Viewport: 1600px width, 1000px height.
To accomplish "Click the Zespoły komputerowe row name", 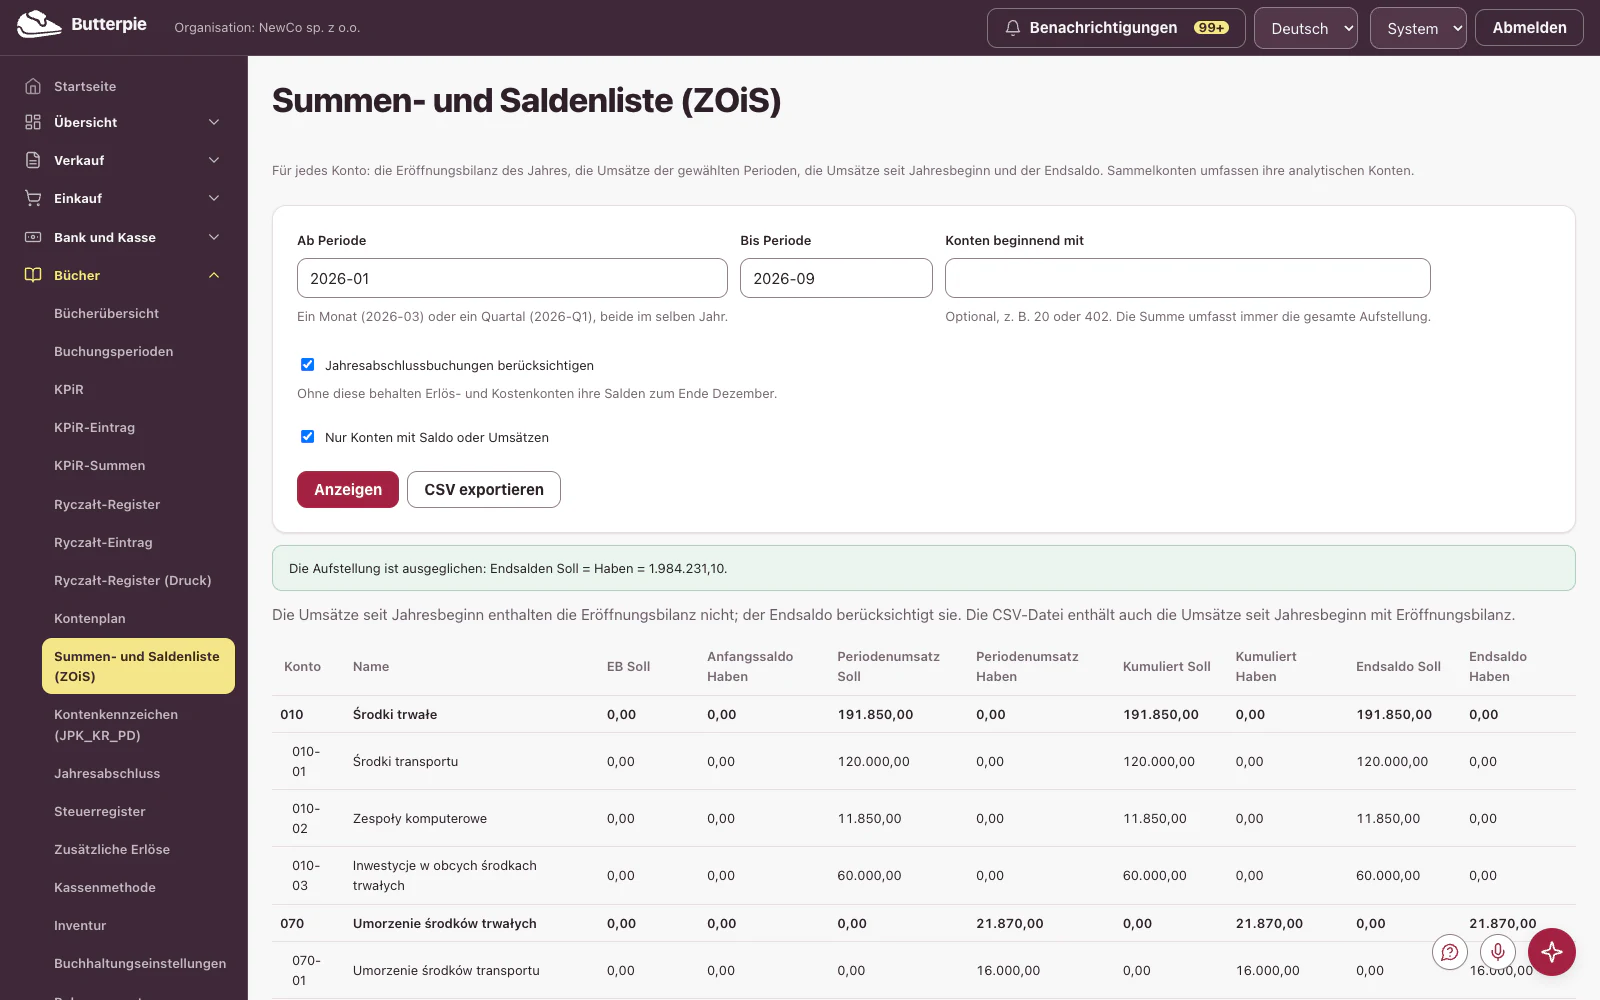I will [x=420, y=818].
